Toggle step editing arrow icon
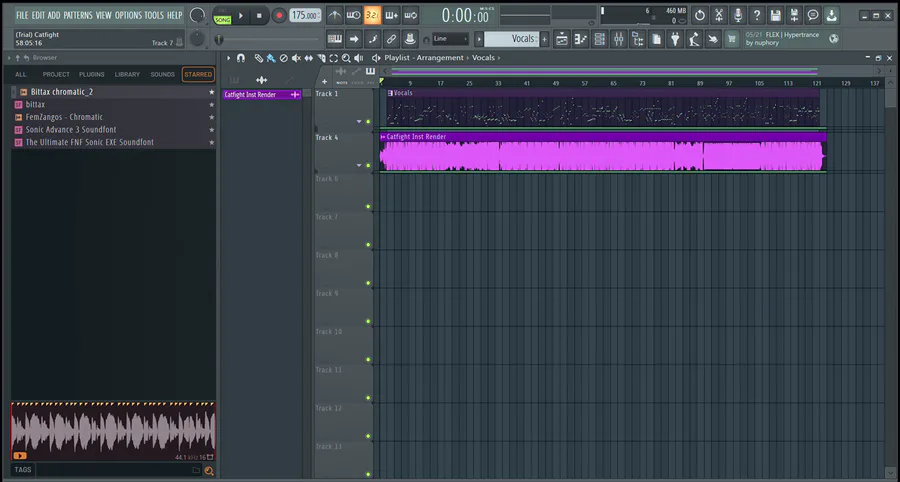Viewport: 900px width, 482px height. (x=354, y=39)
